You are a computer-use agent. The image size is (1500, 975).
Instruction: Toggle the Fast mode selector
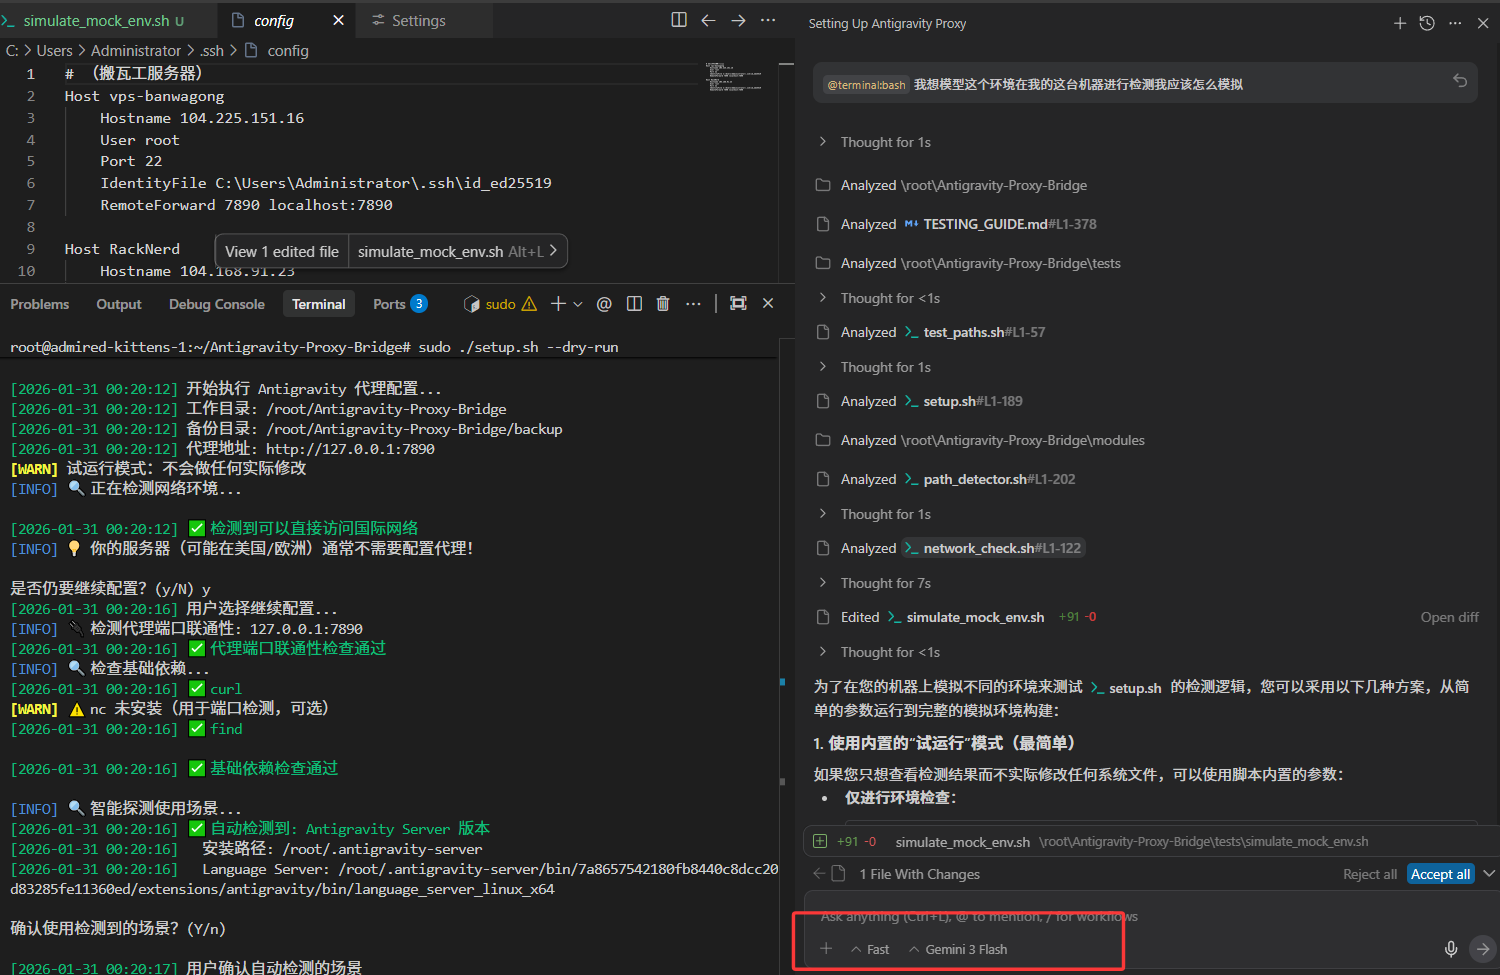[870, 949]
